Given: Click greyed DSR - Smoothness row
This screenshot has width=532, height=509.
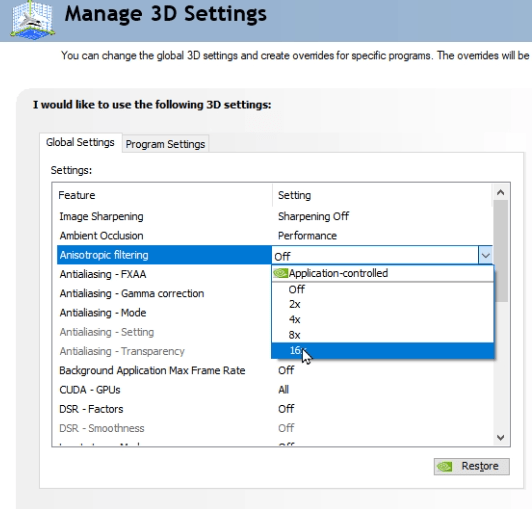Looking at the screenshot, I should click(x=274, y=428).
